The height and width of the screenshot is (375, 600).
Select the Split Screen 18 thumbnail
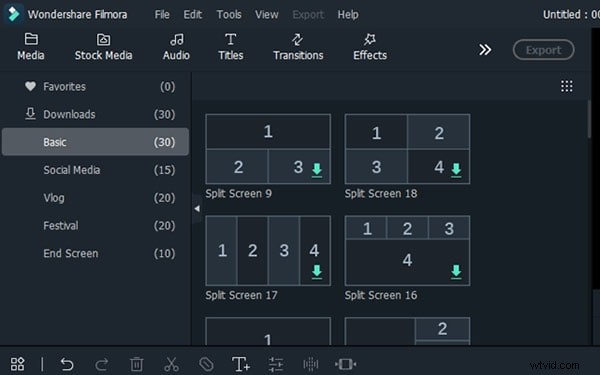(x=407, y=149)
